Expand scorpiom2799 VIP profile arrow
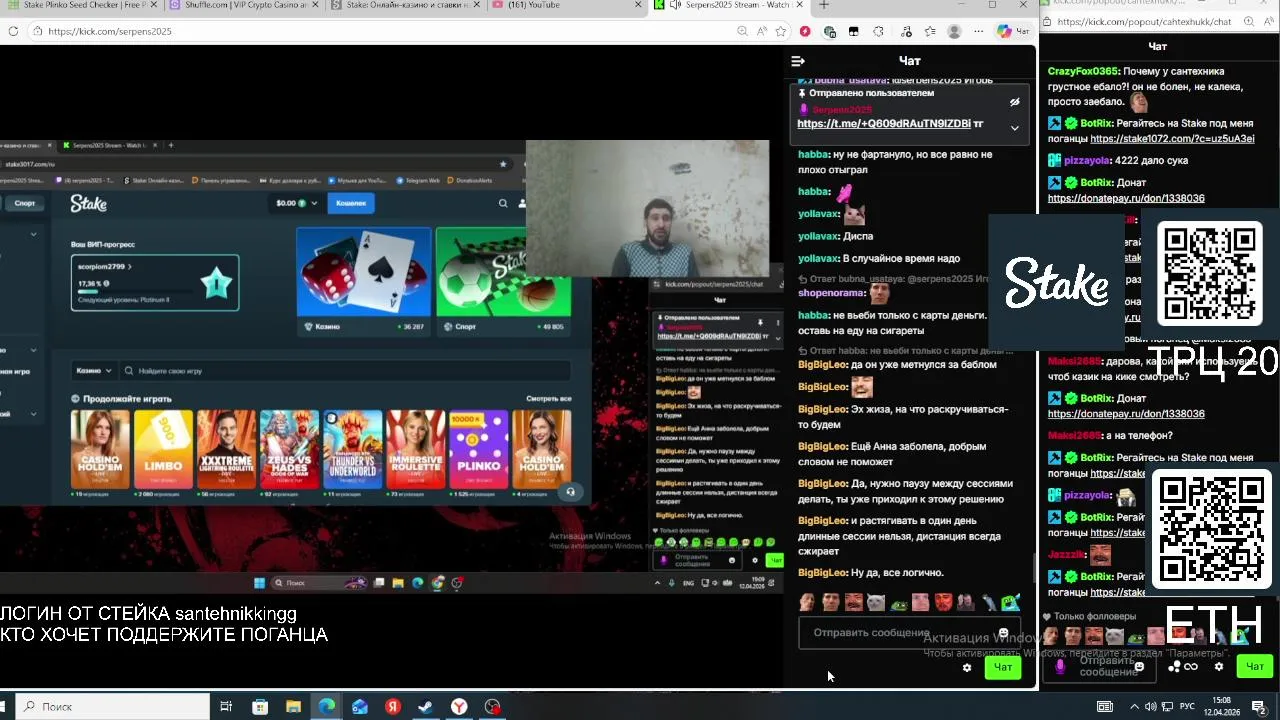 point(129,267)
